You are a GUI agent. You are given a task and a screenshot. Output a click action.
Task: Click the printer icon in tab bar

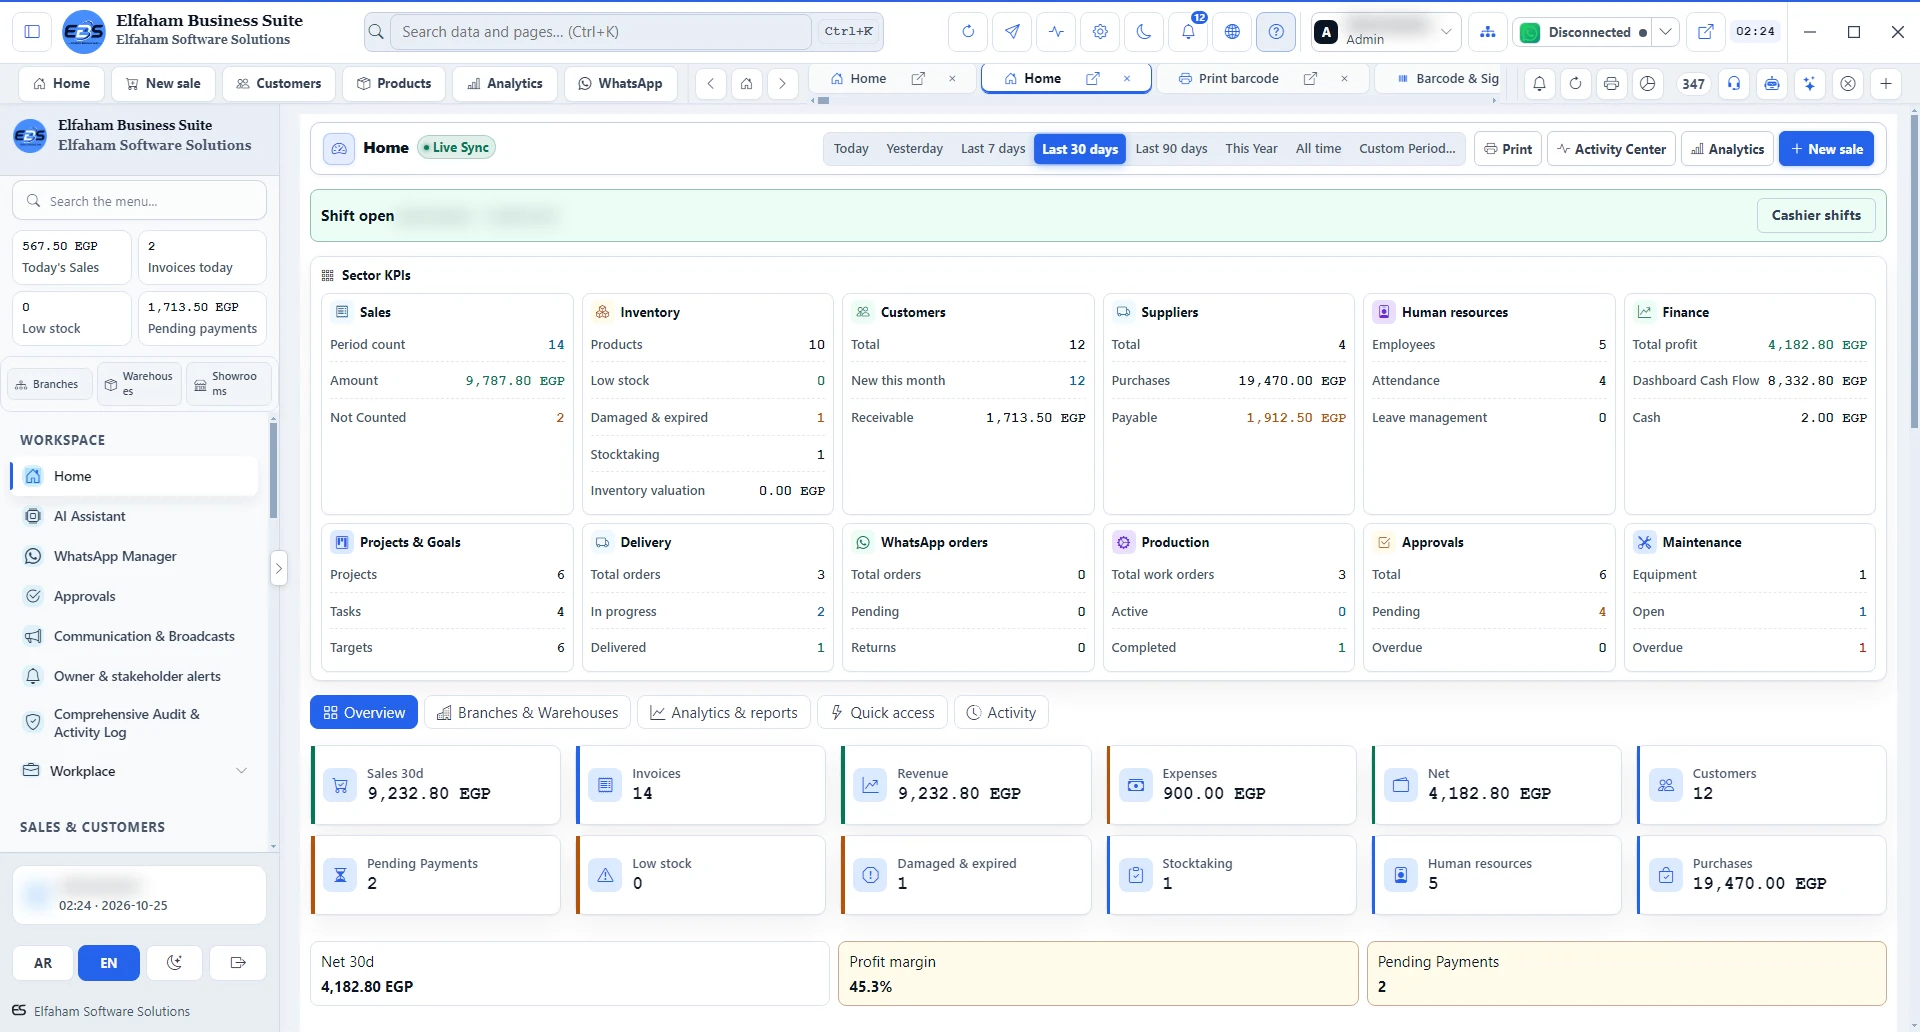[x=1611, y=84]
